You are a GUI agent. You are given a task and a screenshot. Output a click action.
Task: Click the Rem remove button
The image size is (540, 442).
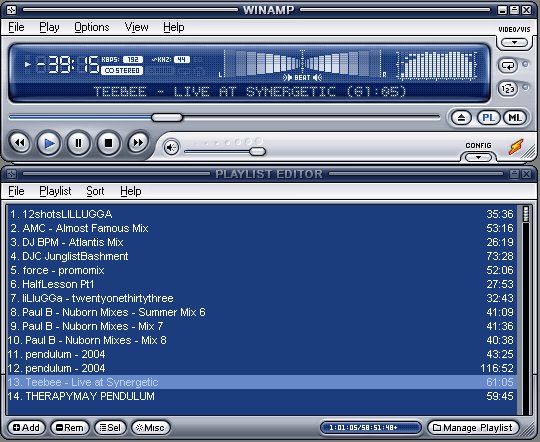[70, 428]
